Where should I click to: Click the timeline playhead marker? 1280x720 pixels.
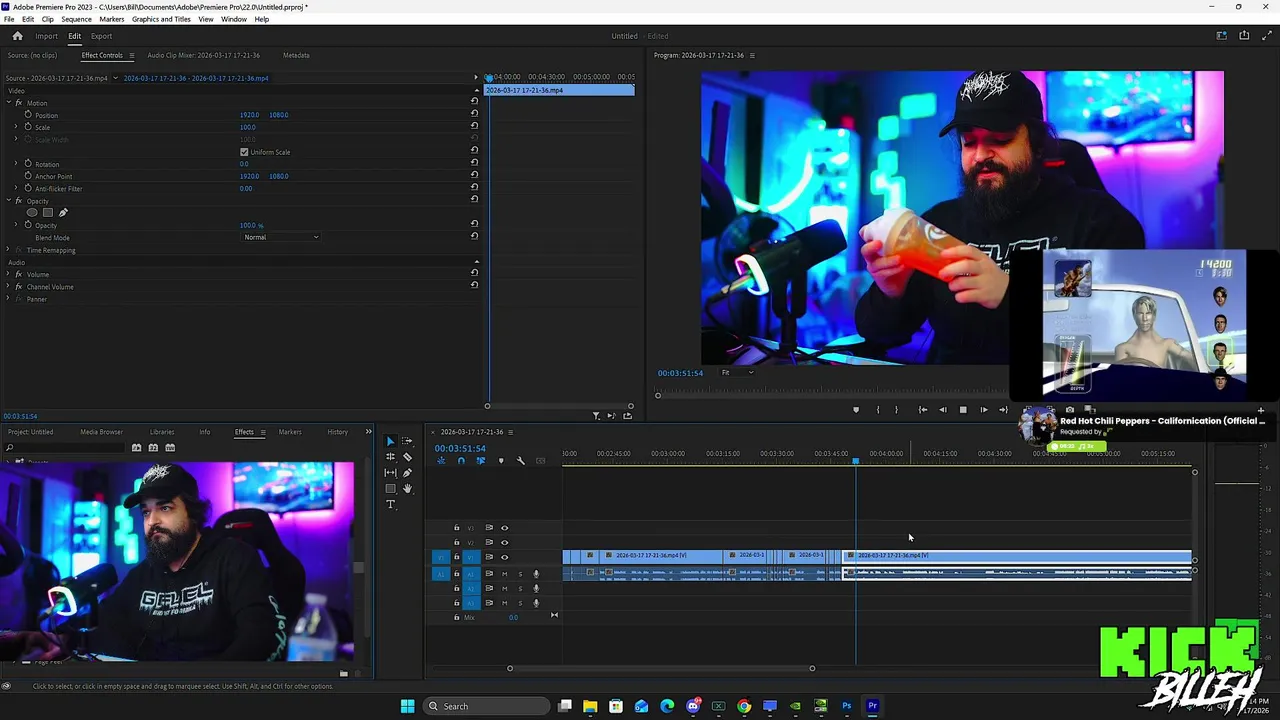[x=855, y=461]
